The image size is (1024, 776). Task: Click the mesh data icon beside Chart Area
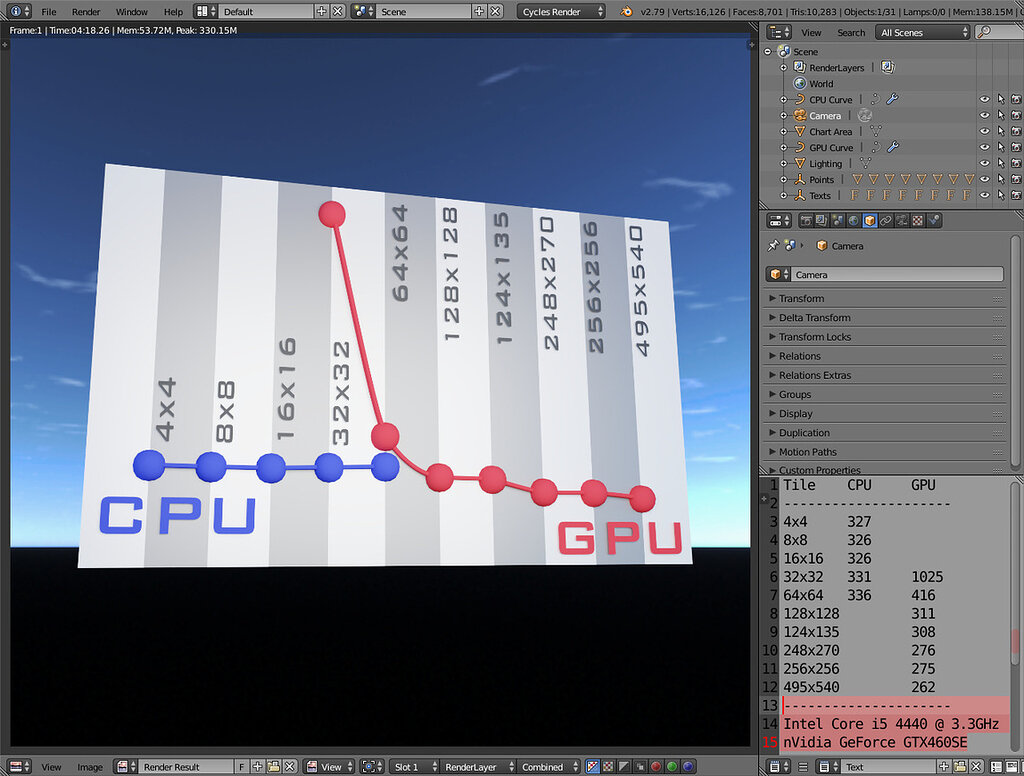coord(876,131)
